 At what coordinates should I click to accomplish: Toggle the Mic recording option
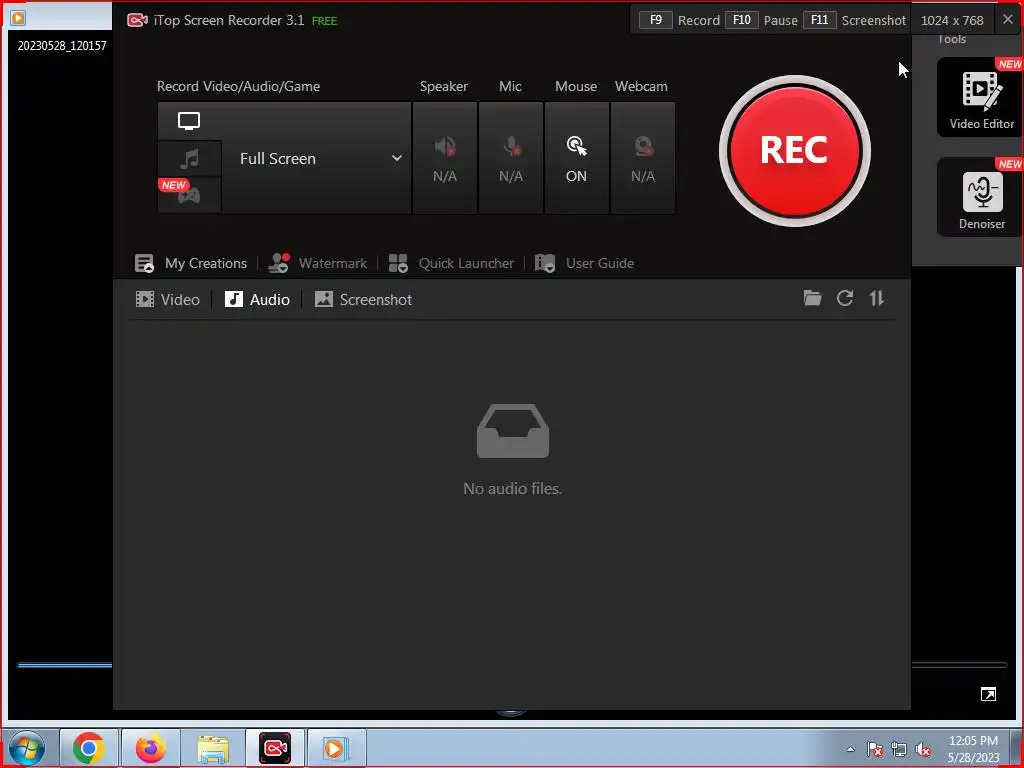[x=511, y=158]
